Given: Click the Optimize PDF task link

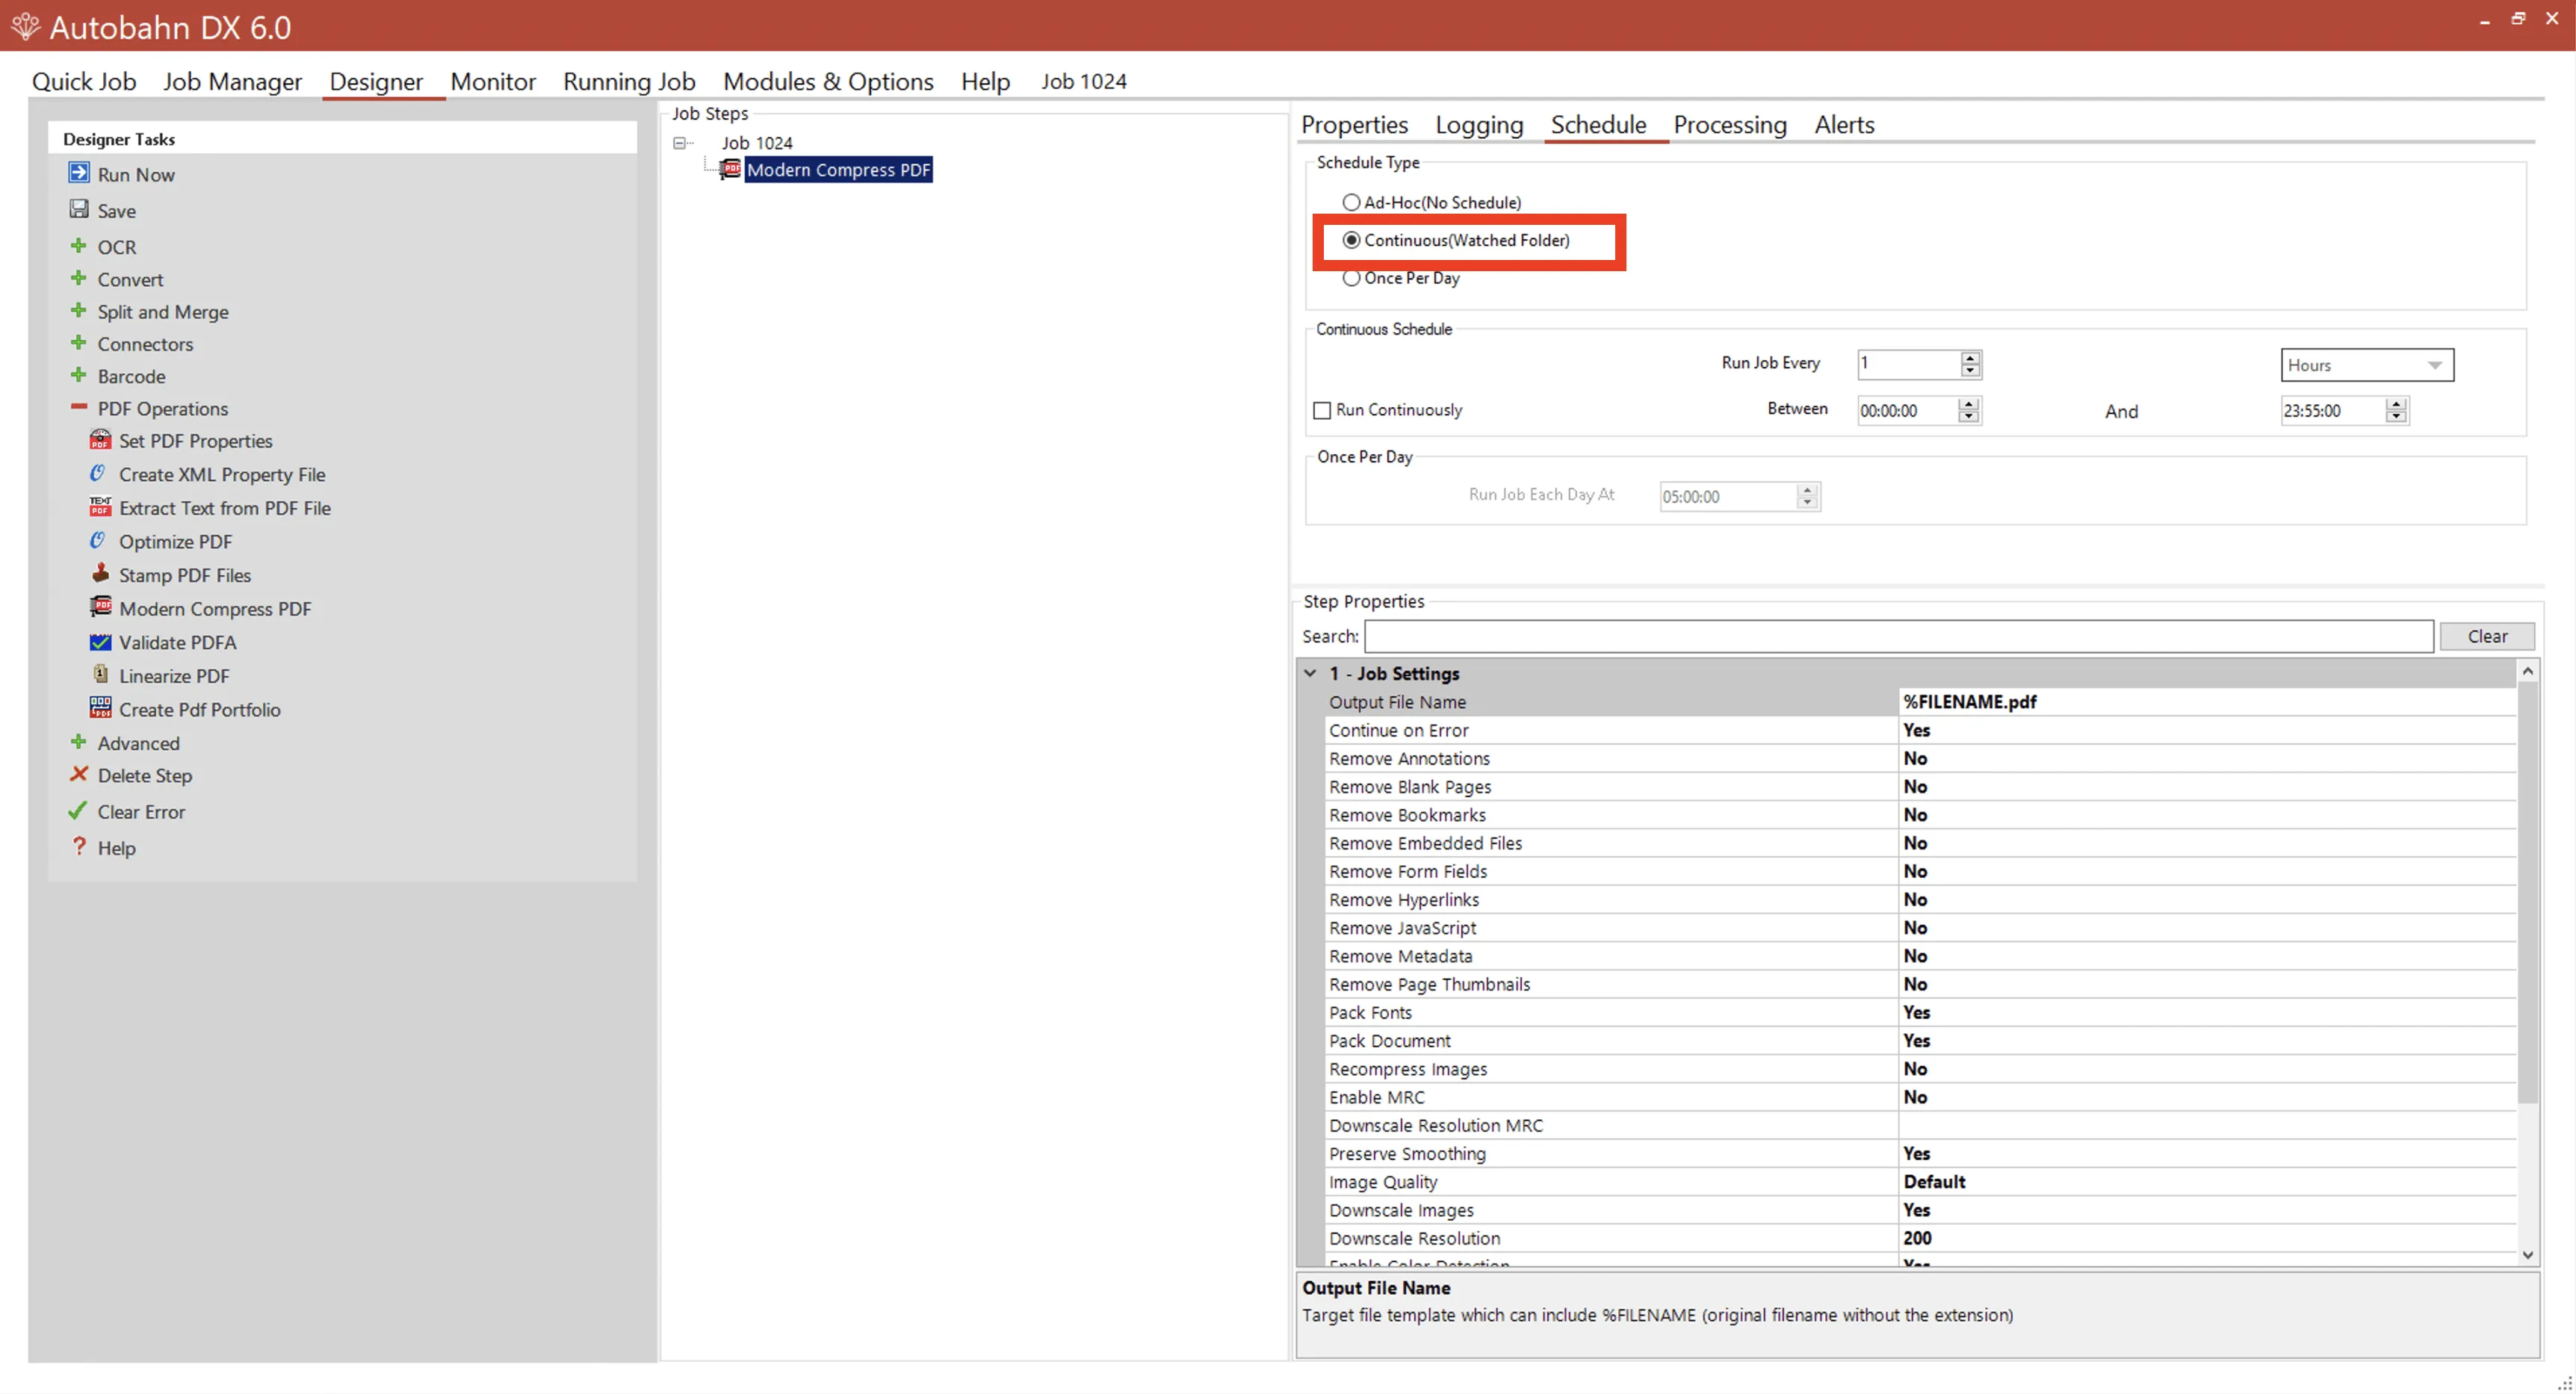Looking at the screenshot, I should point(176,542).
